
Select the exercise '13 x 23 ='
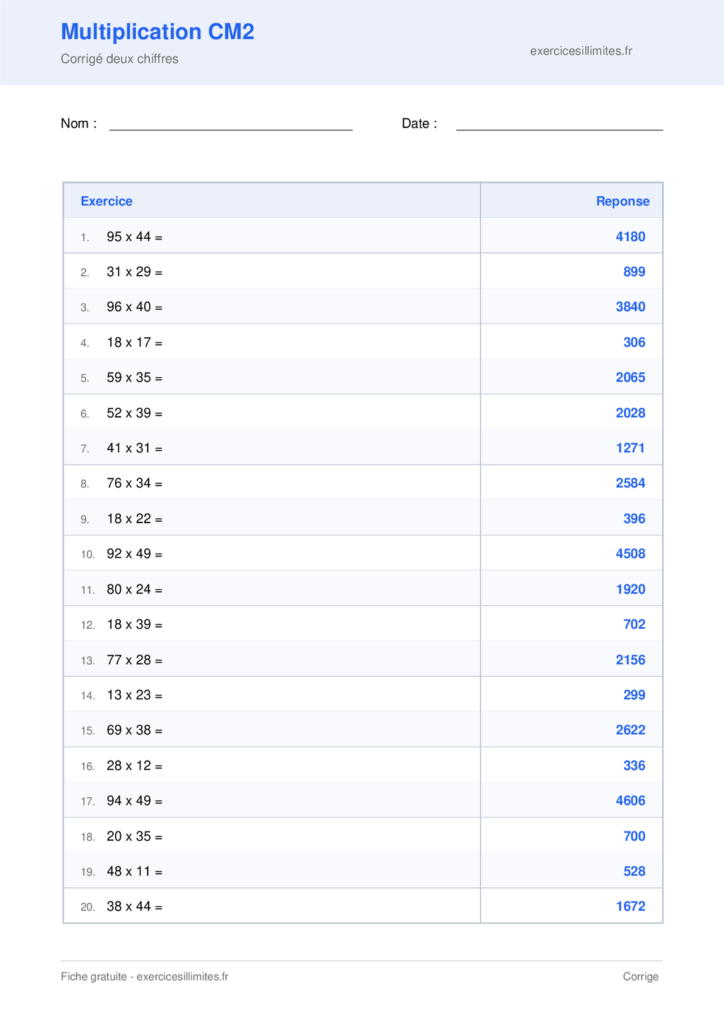point(134,695)
